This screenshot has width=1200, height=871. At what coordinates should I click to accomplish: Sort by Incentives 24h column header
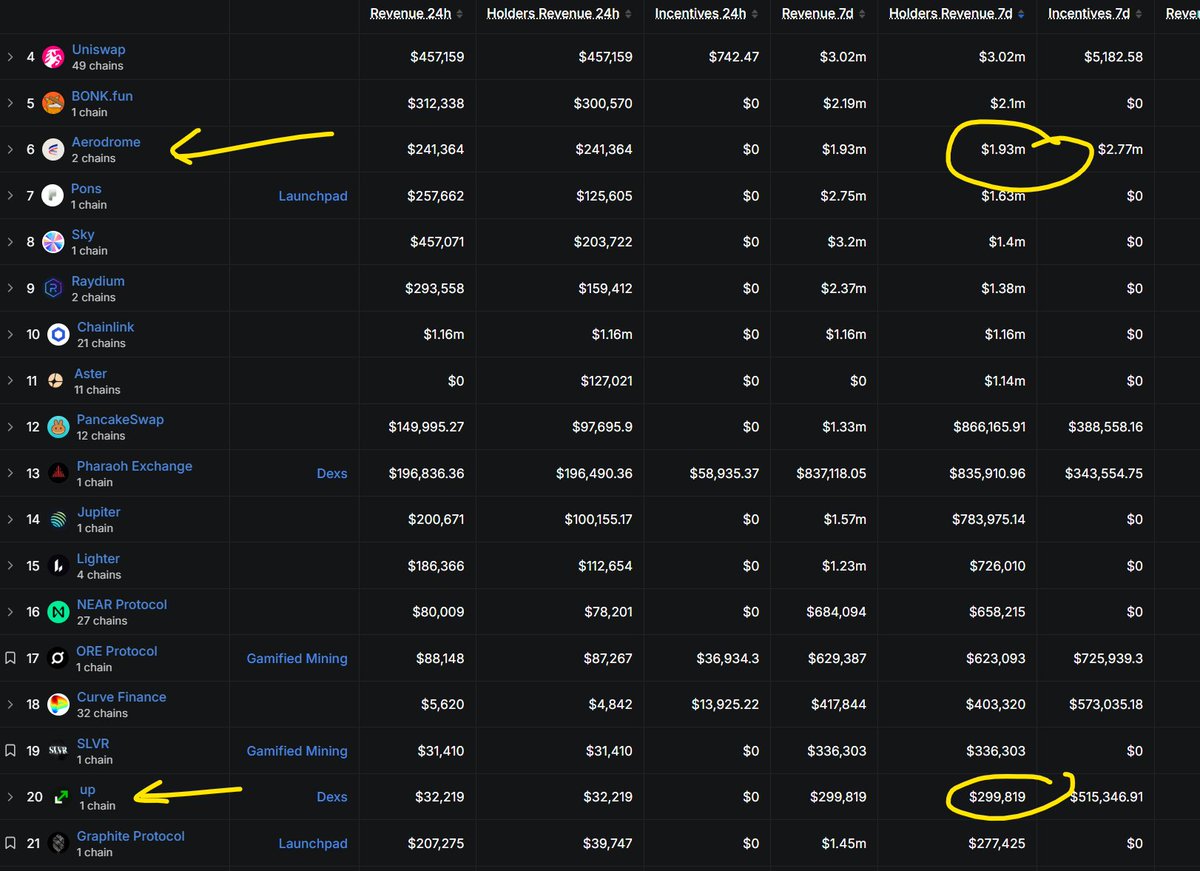pos(700,14)
